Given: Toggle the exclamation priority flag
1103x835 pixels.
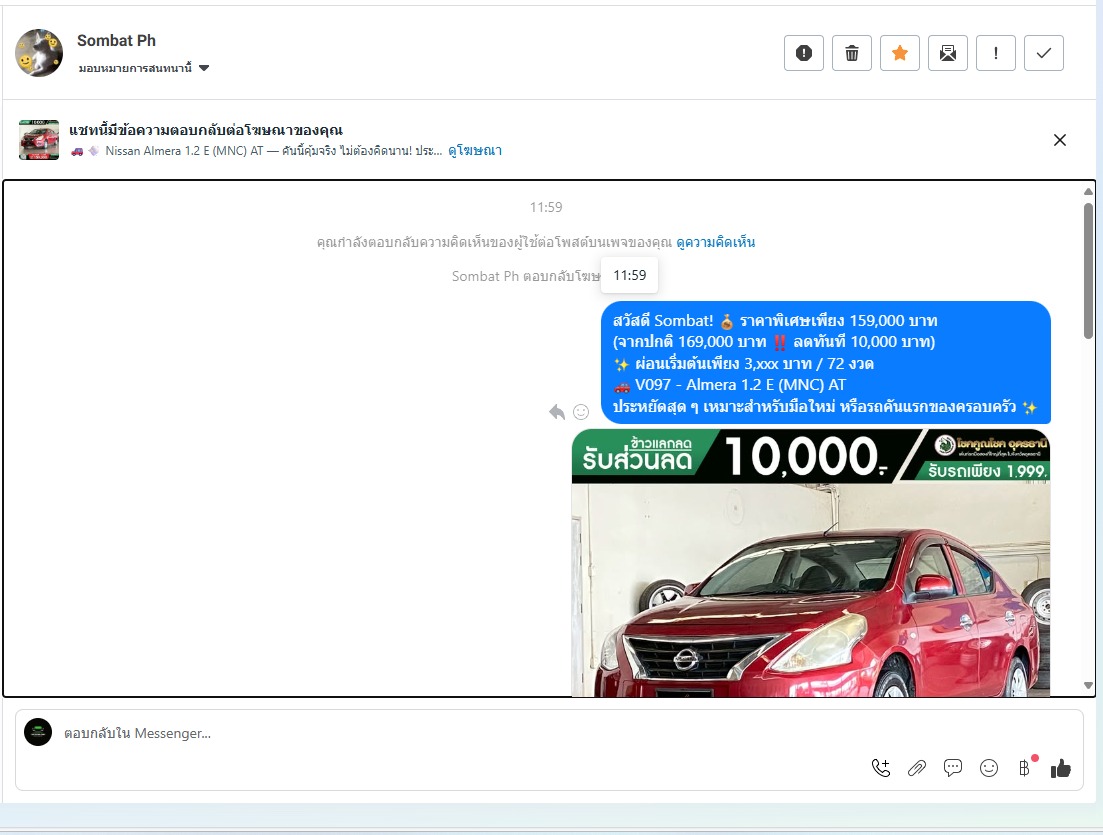Looking at the screenshot, I should (x=995, y=53).
